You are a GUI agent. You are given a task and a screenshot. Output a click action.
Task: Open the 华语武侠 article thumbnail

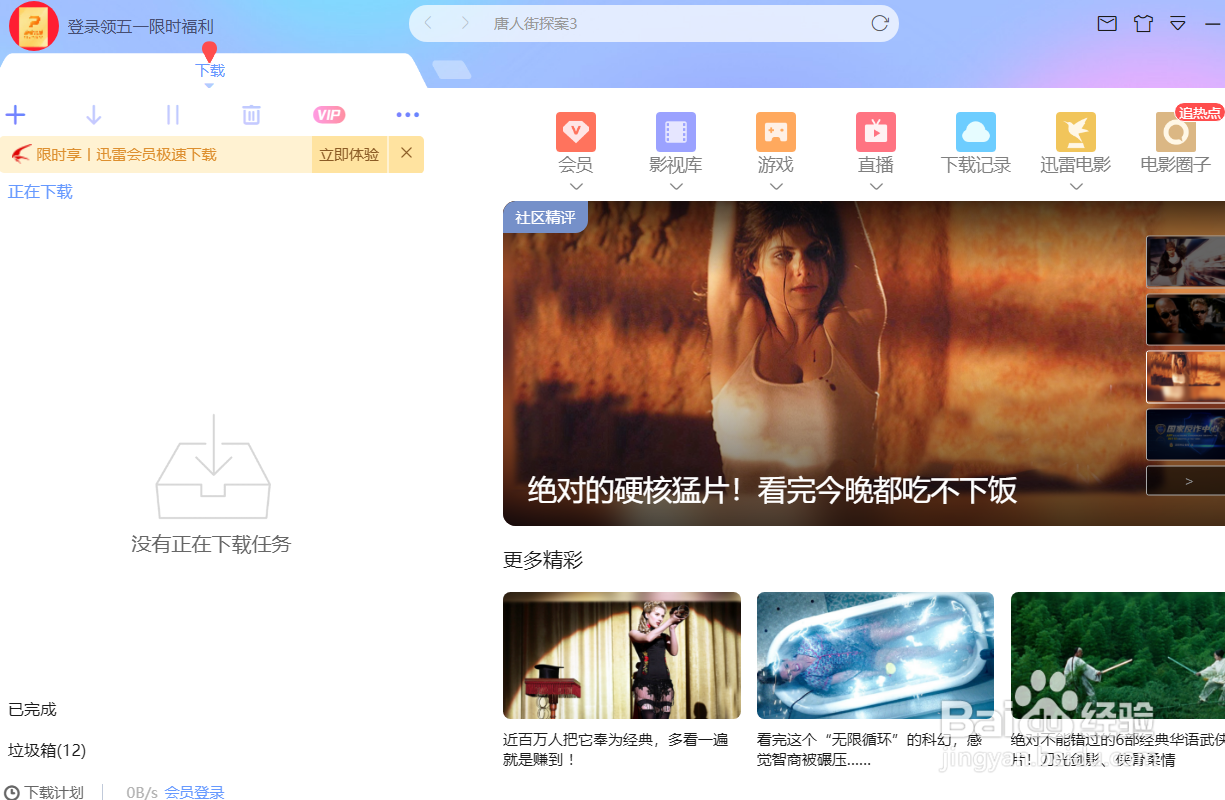(x=1118, y=655)
